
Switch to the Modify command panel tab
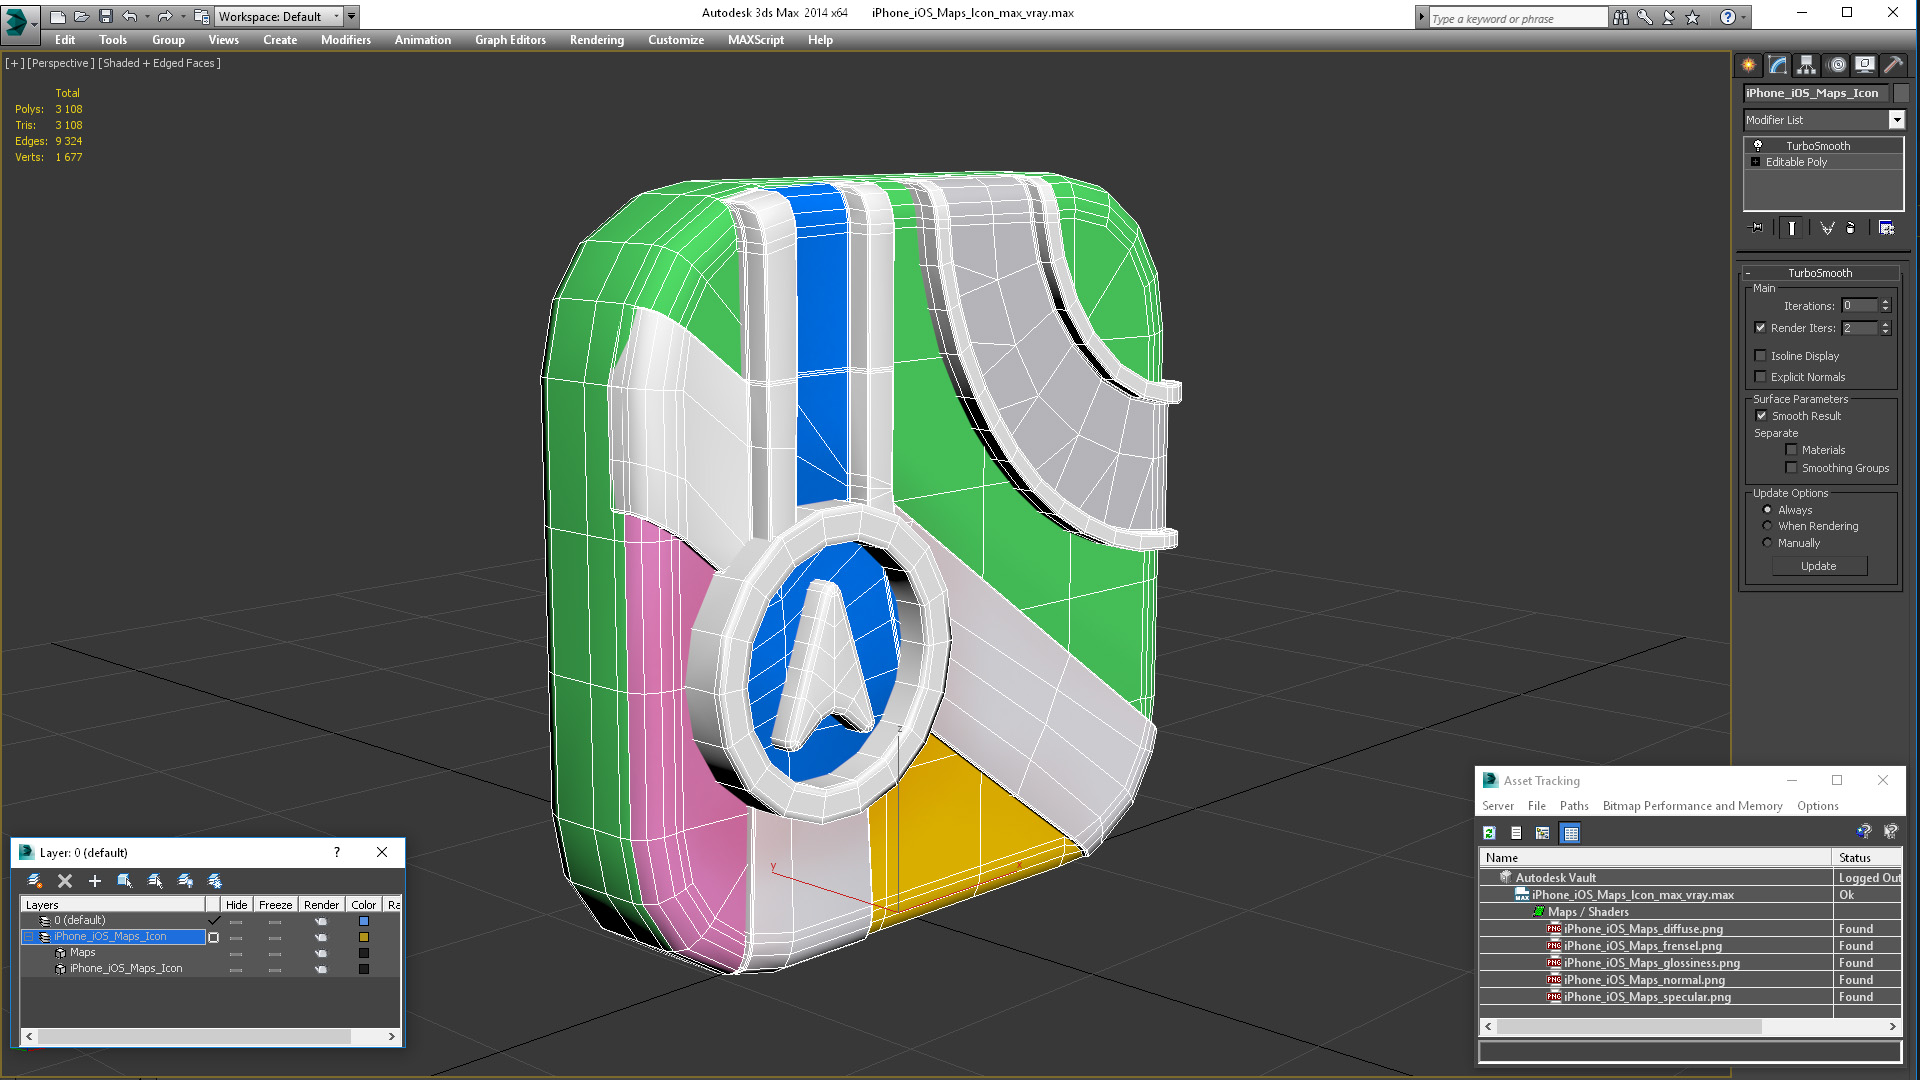pos(1778,65)
